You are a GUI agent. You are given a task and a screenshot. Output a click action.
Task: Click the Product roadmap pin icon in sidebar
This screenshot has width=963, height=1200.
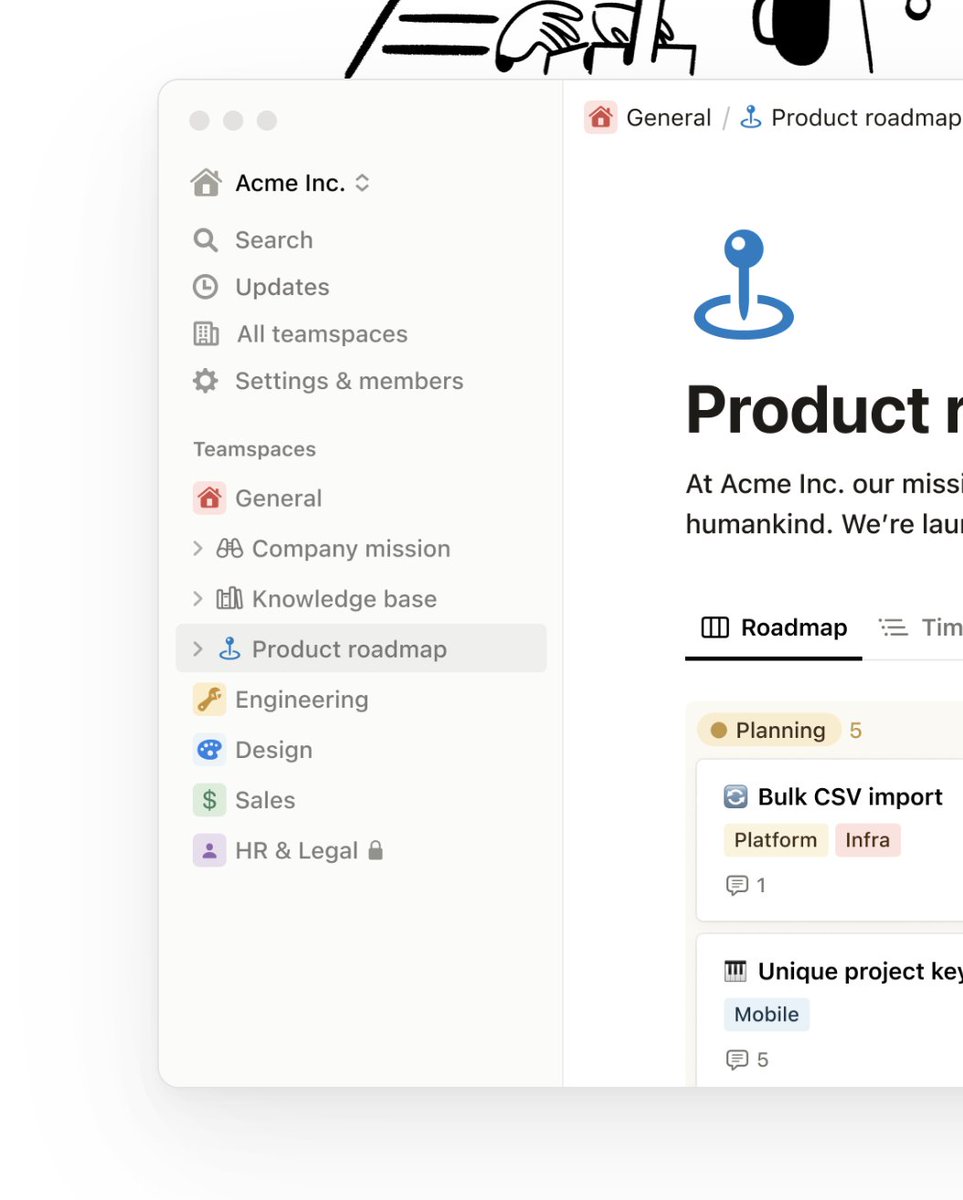click(x=230, y=648)
